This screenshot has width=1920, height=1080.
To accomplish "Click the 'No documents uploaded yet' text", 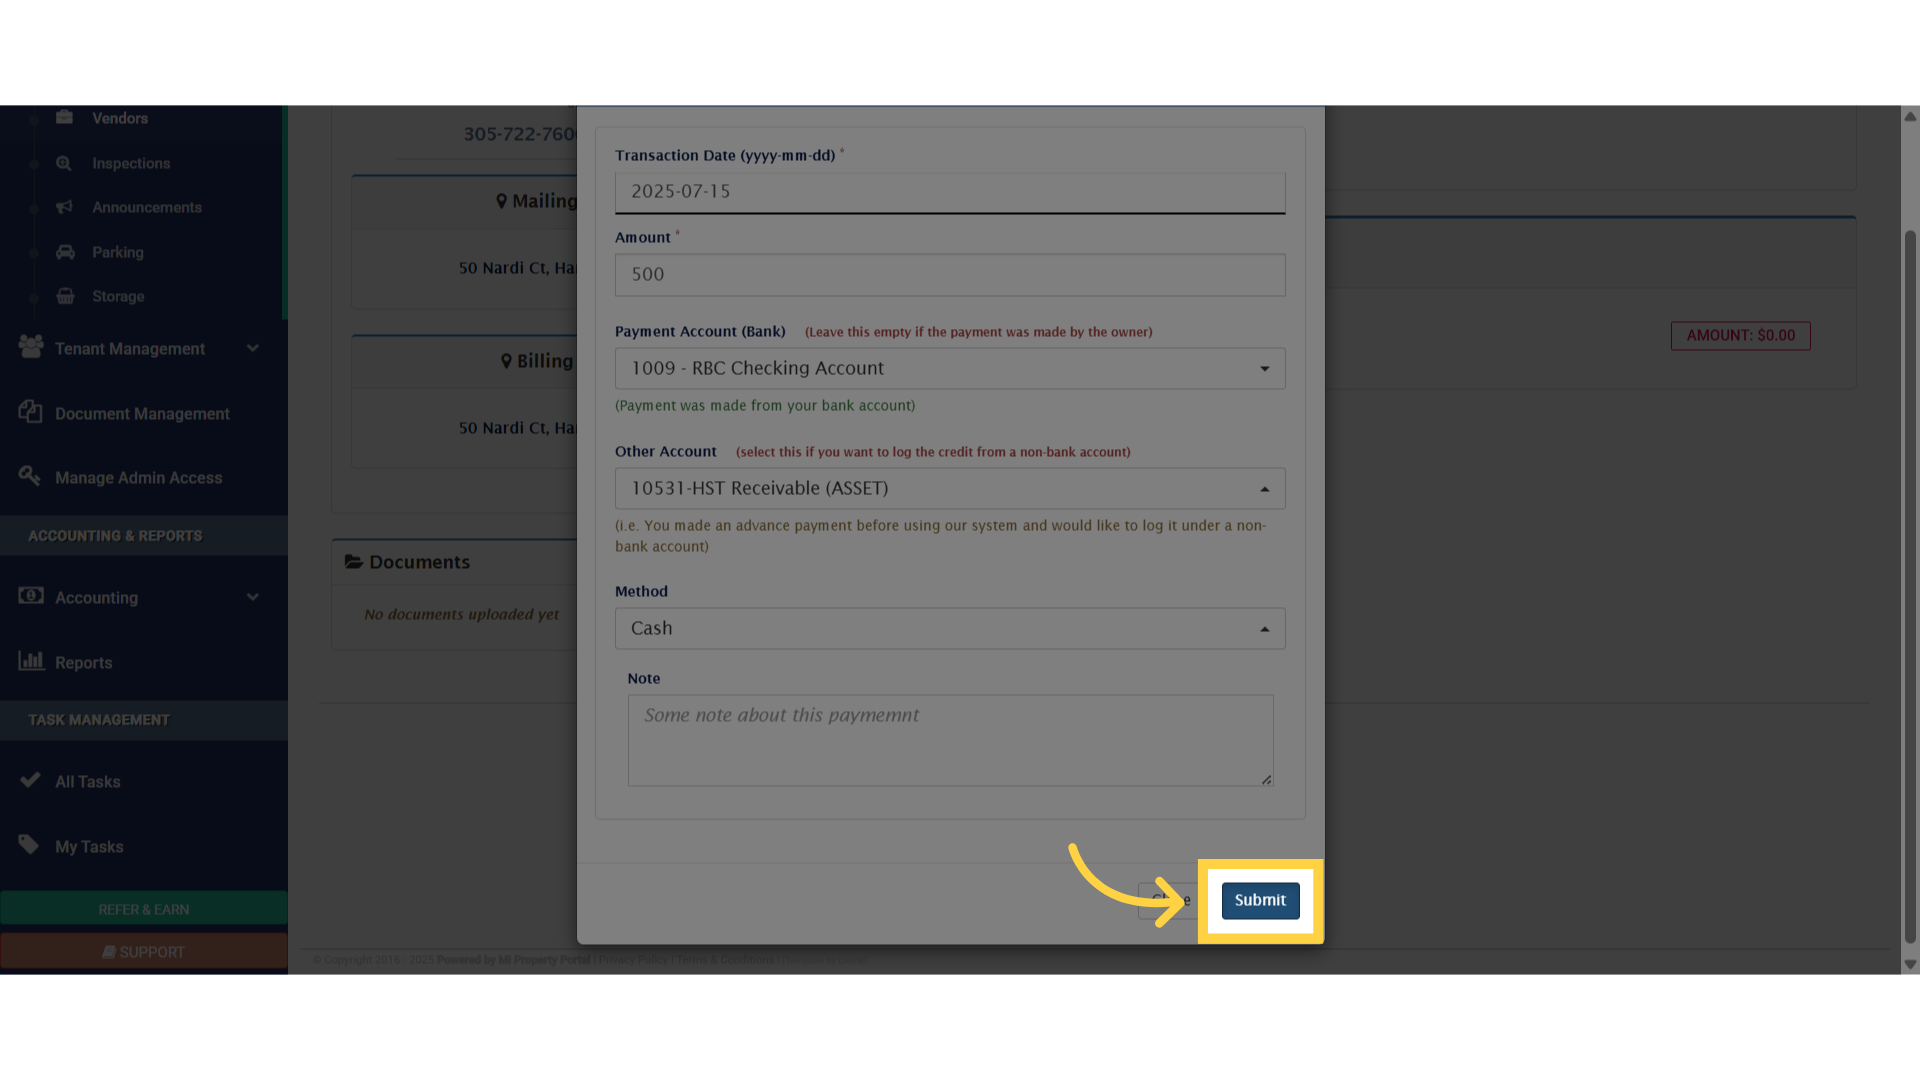I will pyautogui.click(x=461, y=614).
